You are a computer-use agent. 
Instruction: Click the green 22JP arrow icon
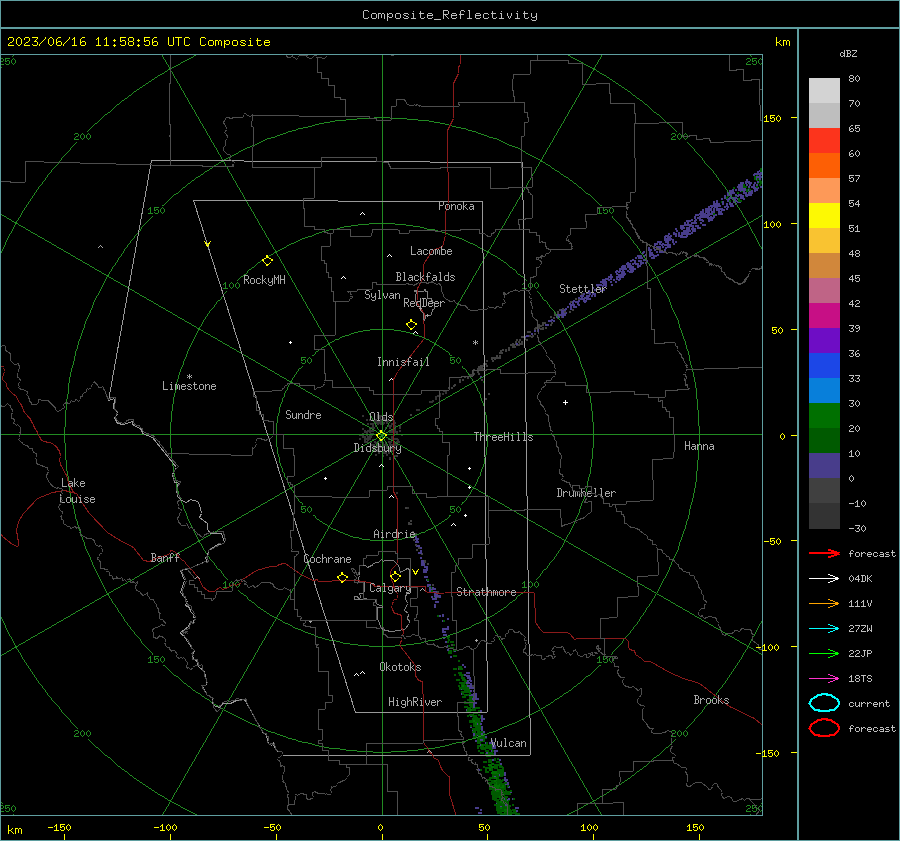click(x=824, y=653)
